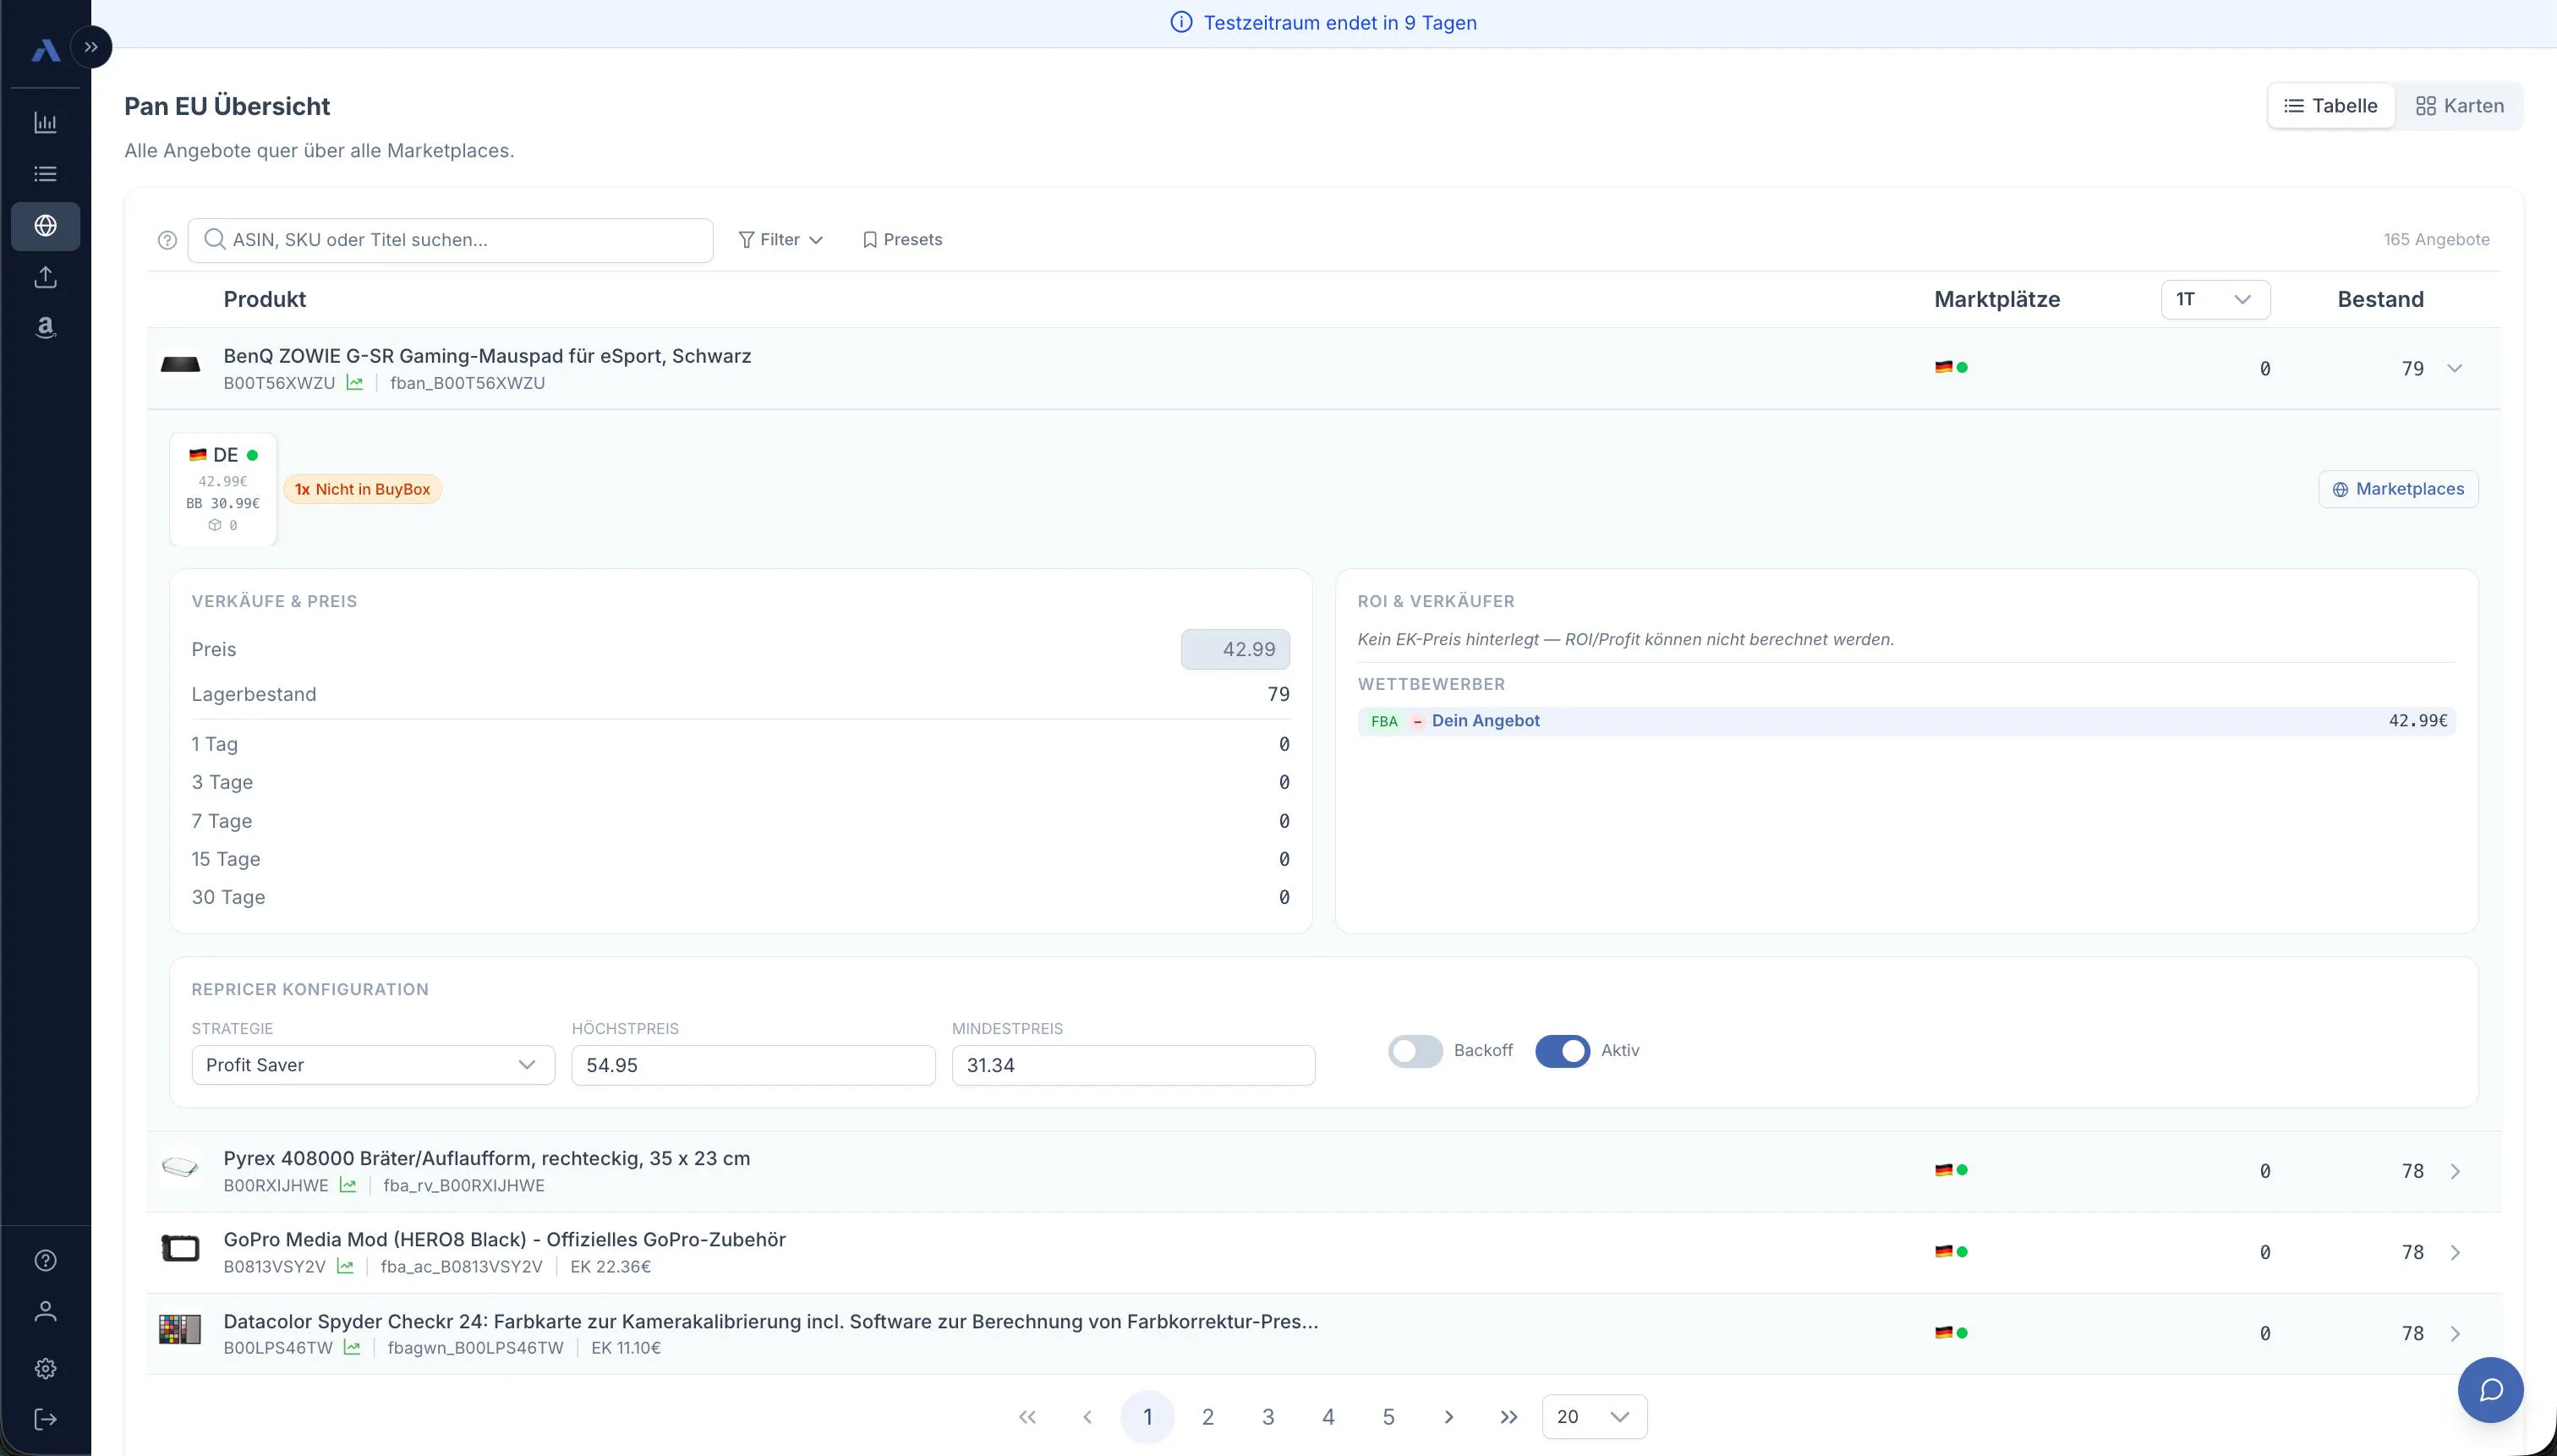2557x1456 pixels.
Task: Open the upload sidebar icon
Action: [45, 277]
